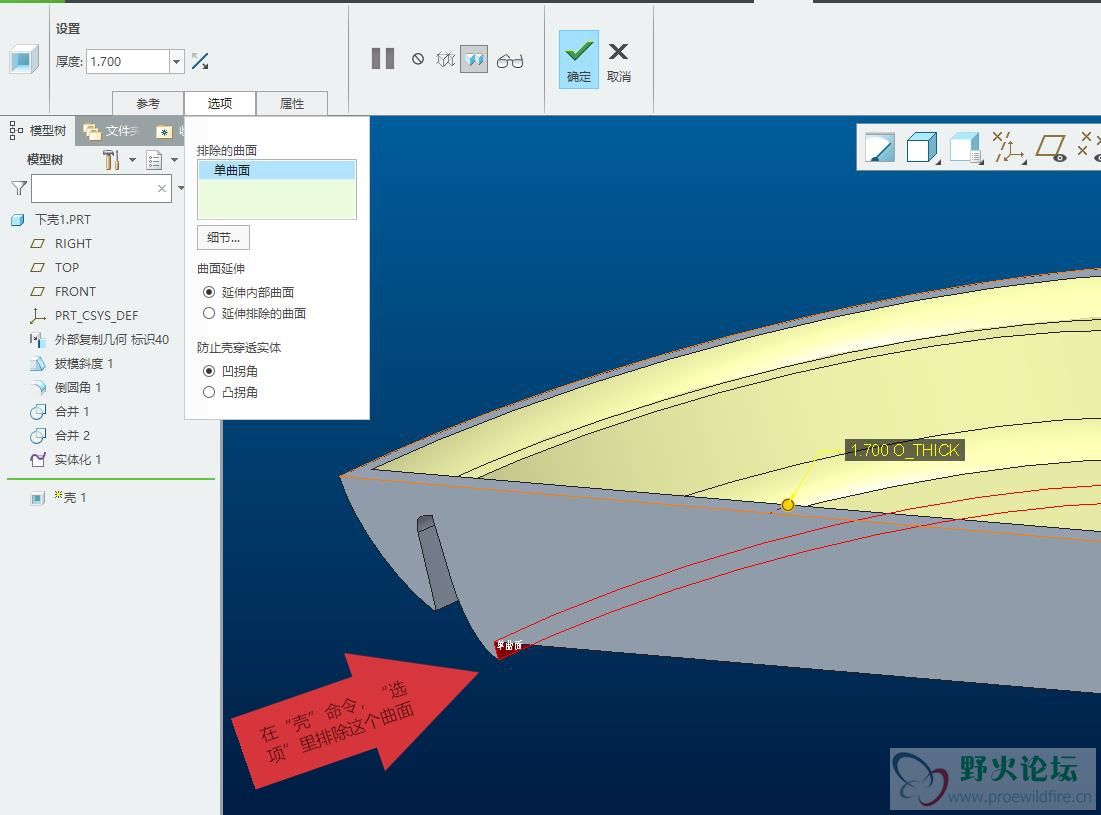1101x815 pixels.
Task: Select 合并 2 feature
Action: tap(72, 435)
